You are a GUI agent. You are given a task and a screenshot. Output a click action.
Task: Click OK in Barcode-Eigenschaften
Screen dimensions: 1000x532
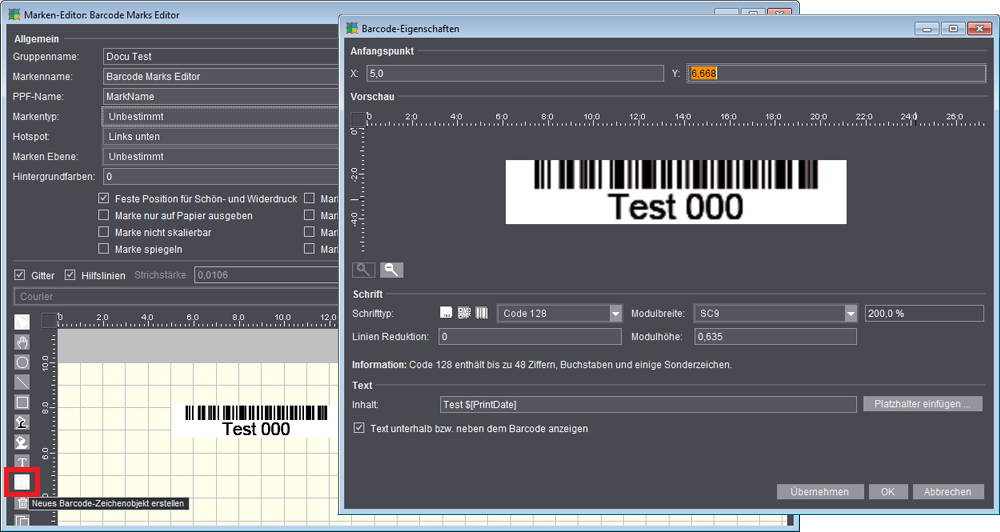(x=888, y=492)
